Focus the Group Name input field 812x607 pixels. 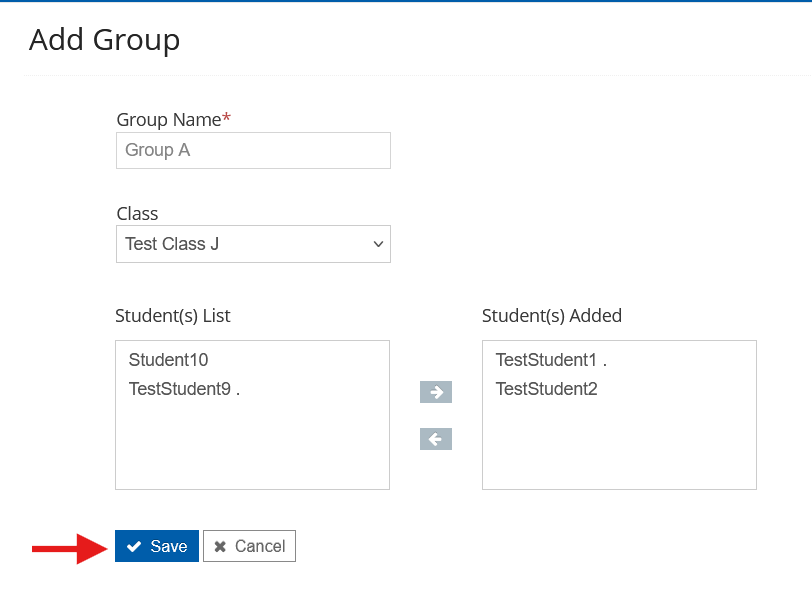tap(253, 150)
